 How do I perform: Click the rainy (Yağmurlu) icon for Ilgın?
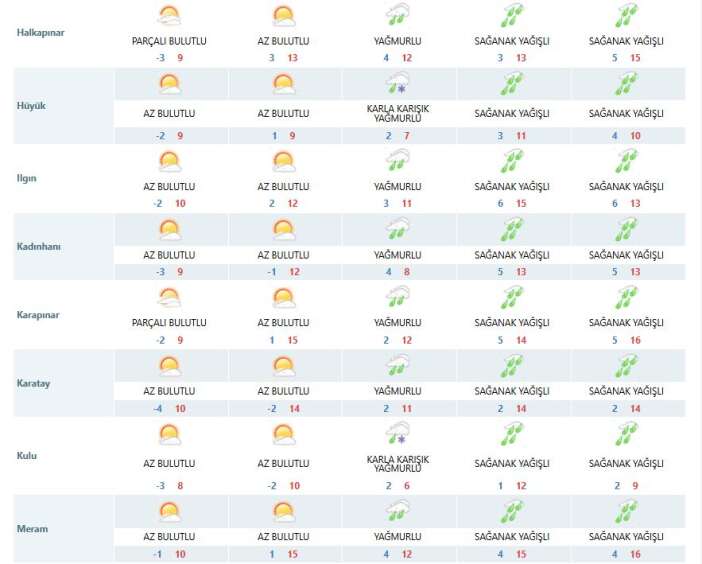(397, 160)
